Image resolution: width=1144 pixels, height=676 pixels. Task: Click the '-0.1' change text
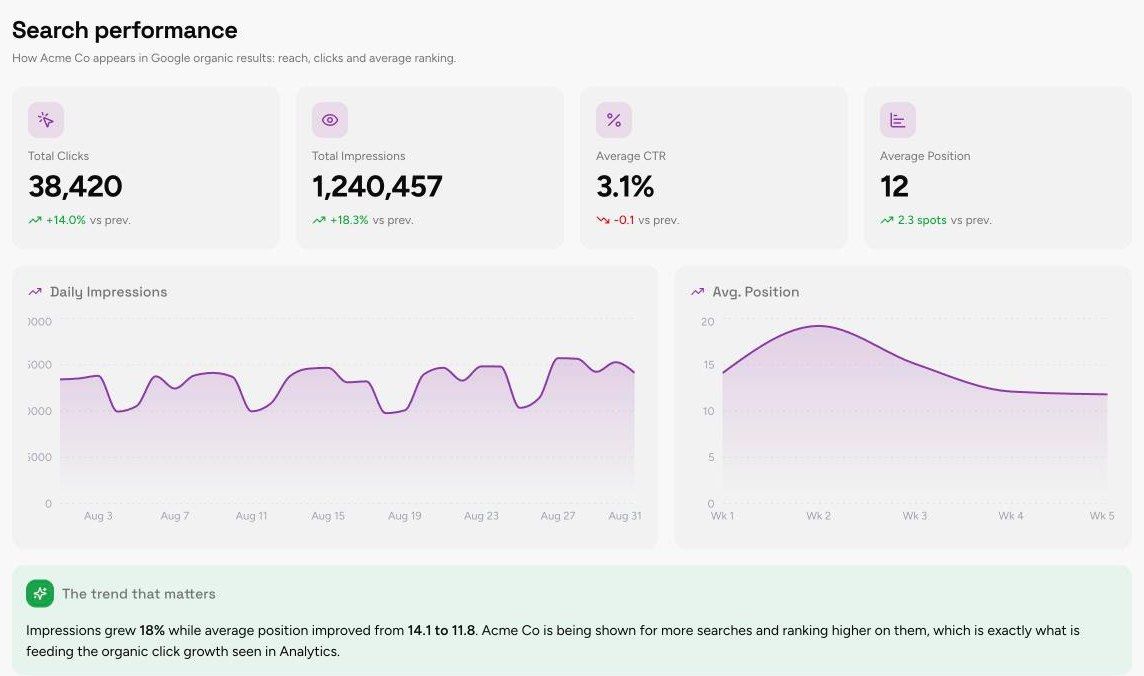coord(624,220)
